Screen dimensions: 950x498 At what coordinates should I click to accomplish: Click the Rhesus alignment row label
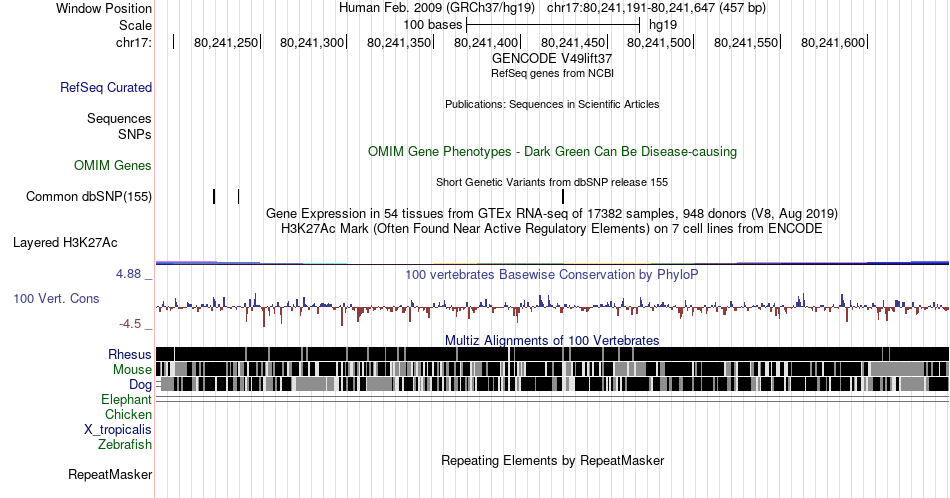(130, 354)
